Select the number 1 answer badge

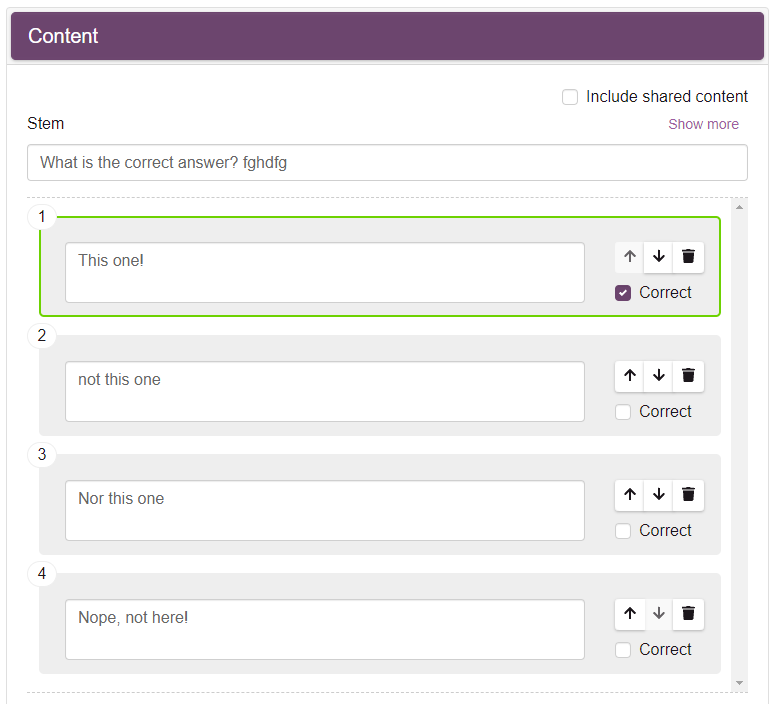(x=42, y=217)
